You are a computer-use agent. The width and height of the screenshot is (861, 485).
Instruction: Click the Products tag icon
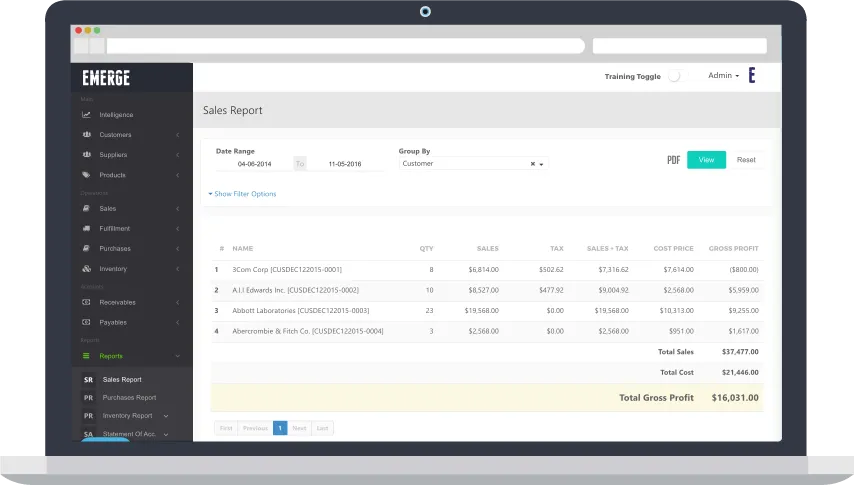point(87,175)
